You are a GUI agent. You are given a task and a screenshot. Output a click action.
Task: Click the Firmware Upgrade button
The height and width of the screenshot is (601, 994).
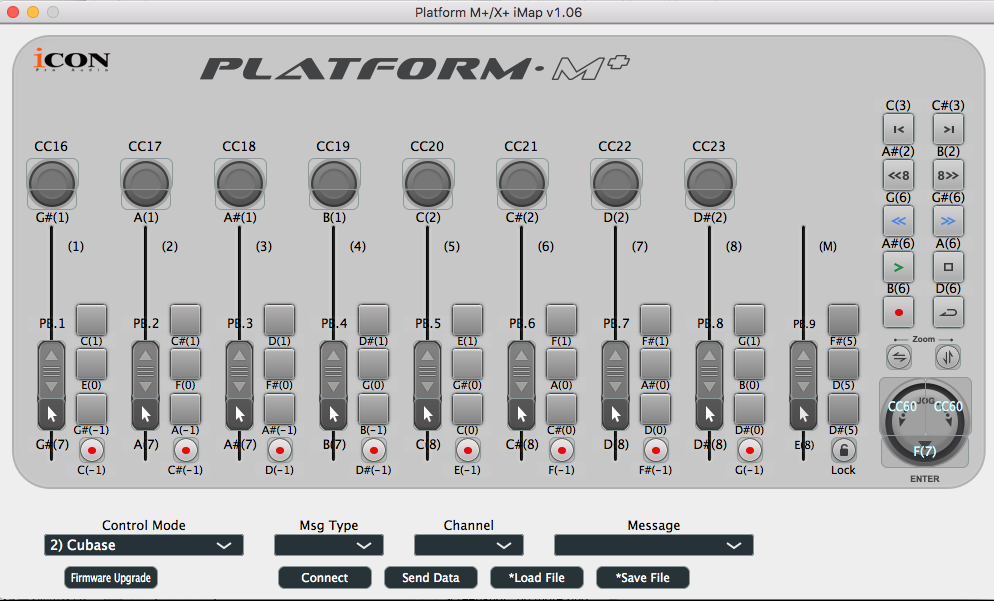[x=111, y=578]
